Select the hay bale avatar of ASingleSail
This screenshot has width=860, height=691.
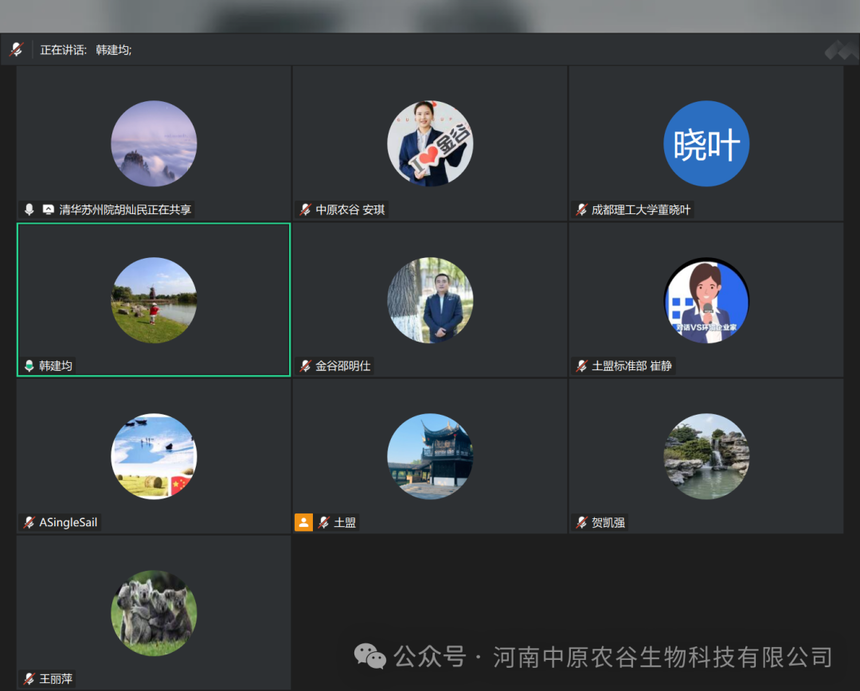pos(154,456)
